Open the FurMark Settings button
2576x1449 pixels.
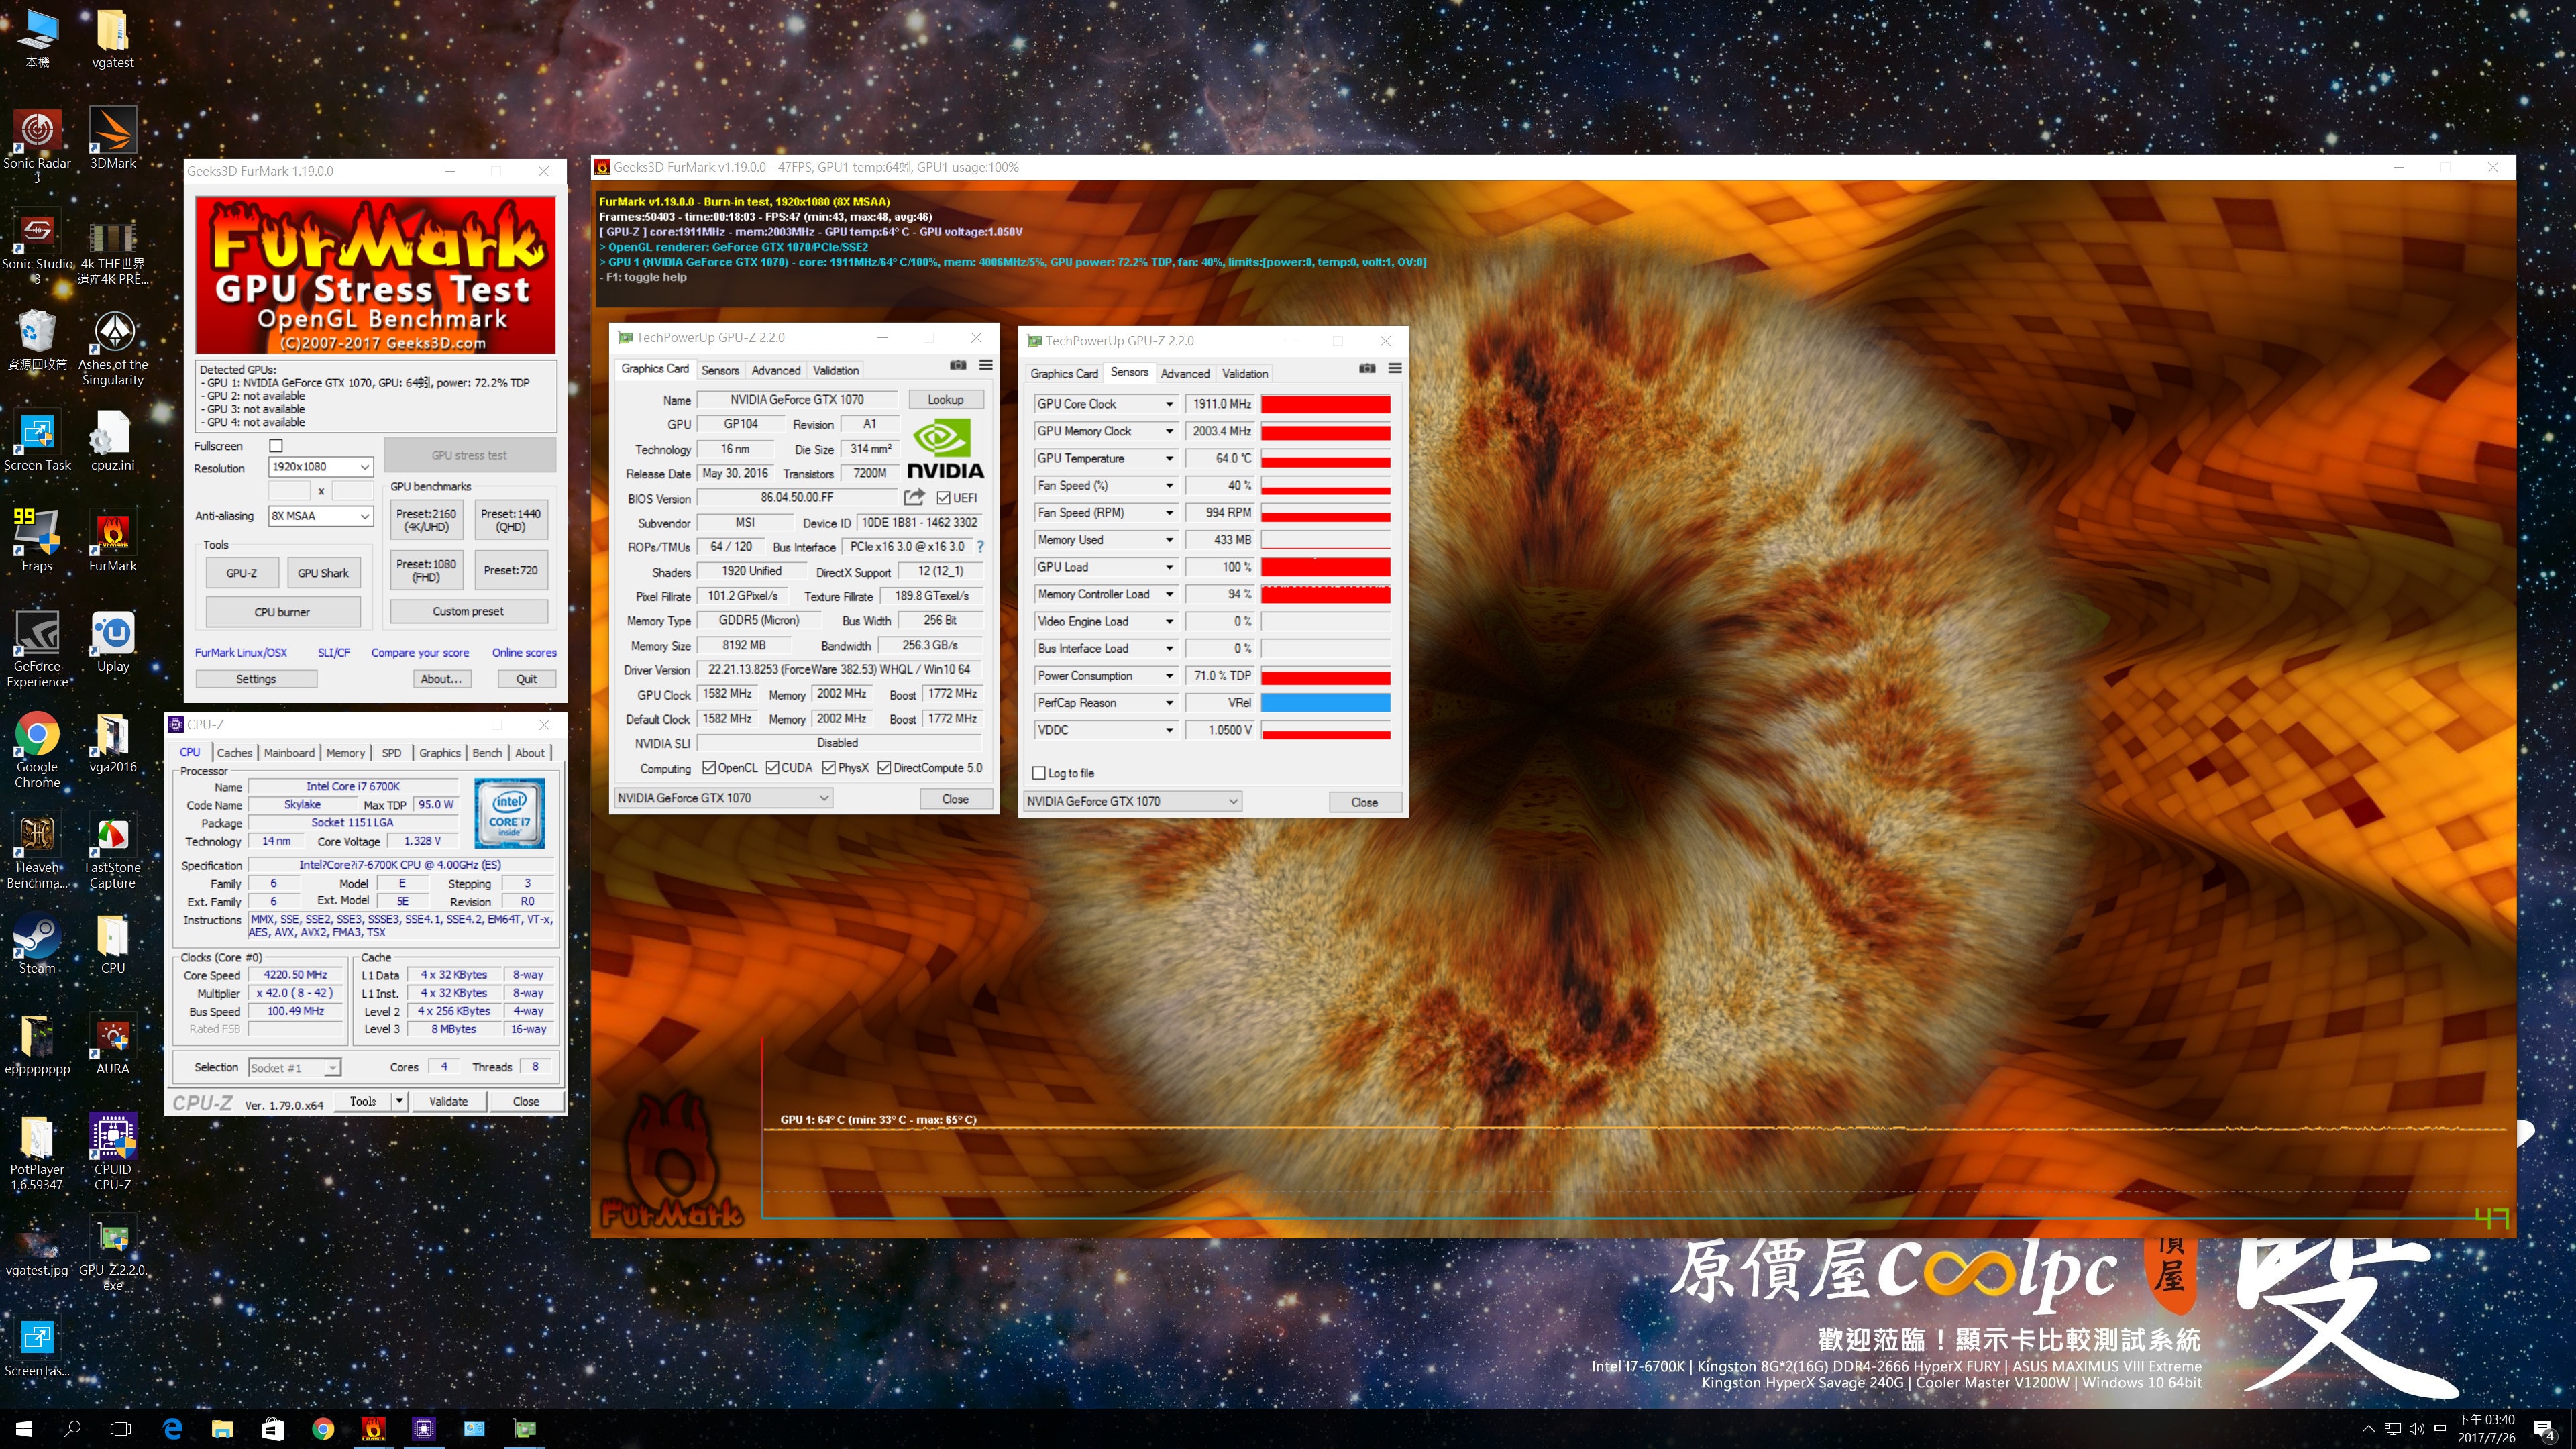(256, 678)
